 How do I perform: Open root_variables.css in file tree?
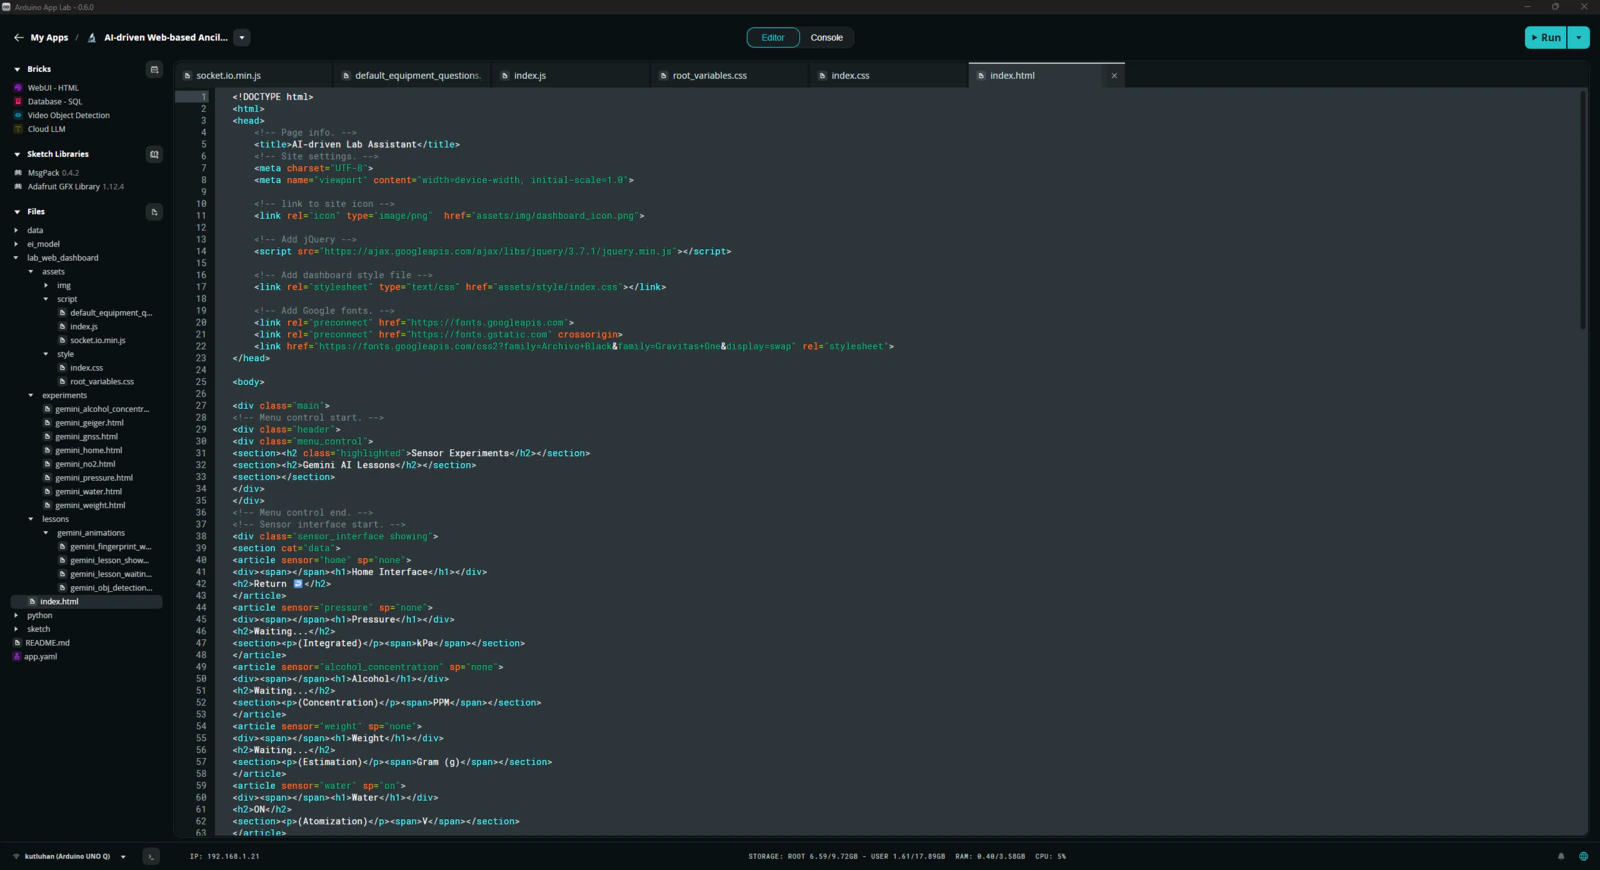(x=96, y=382)
